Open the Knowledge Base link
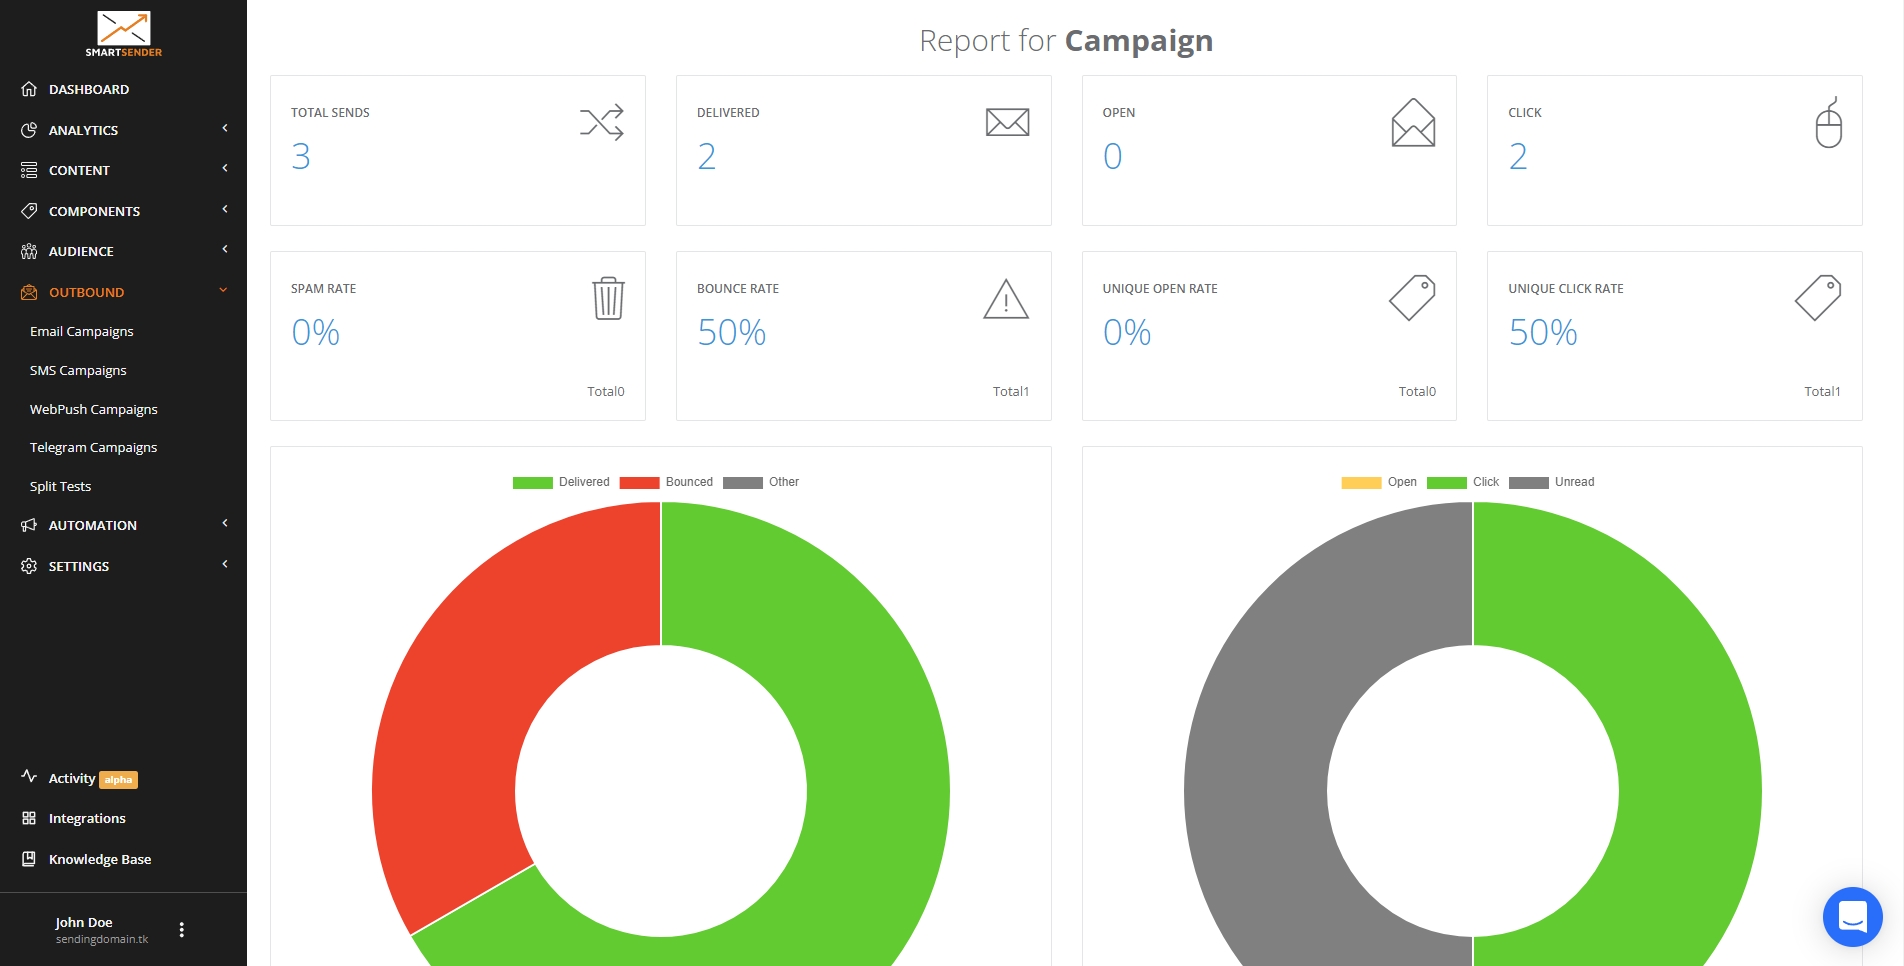The image size is (1904, 966). [100, 859]
